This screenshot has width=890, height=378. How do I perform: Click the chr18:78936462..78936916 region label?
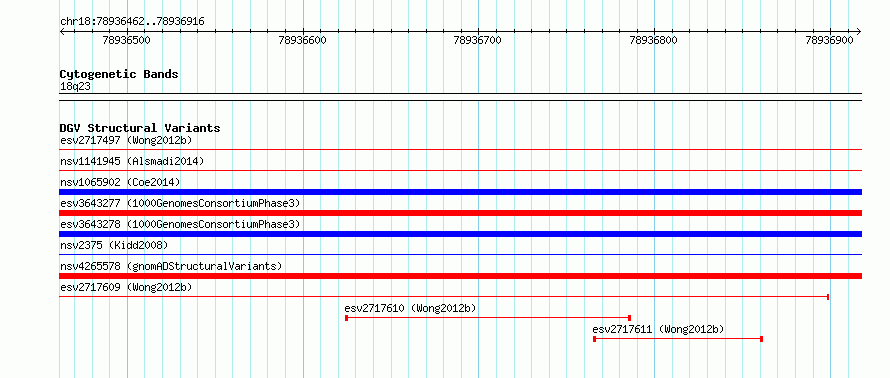point(132,22)
